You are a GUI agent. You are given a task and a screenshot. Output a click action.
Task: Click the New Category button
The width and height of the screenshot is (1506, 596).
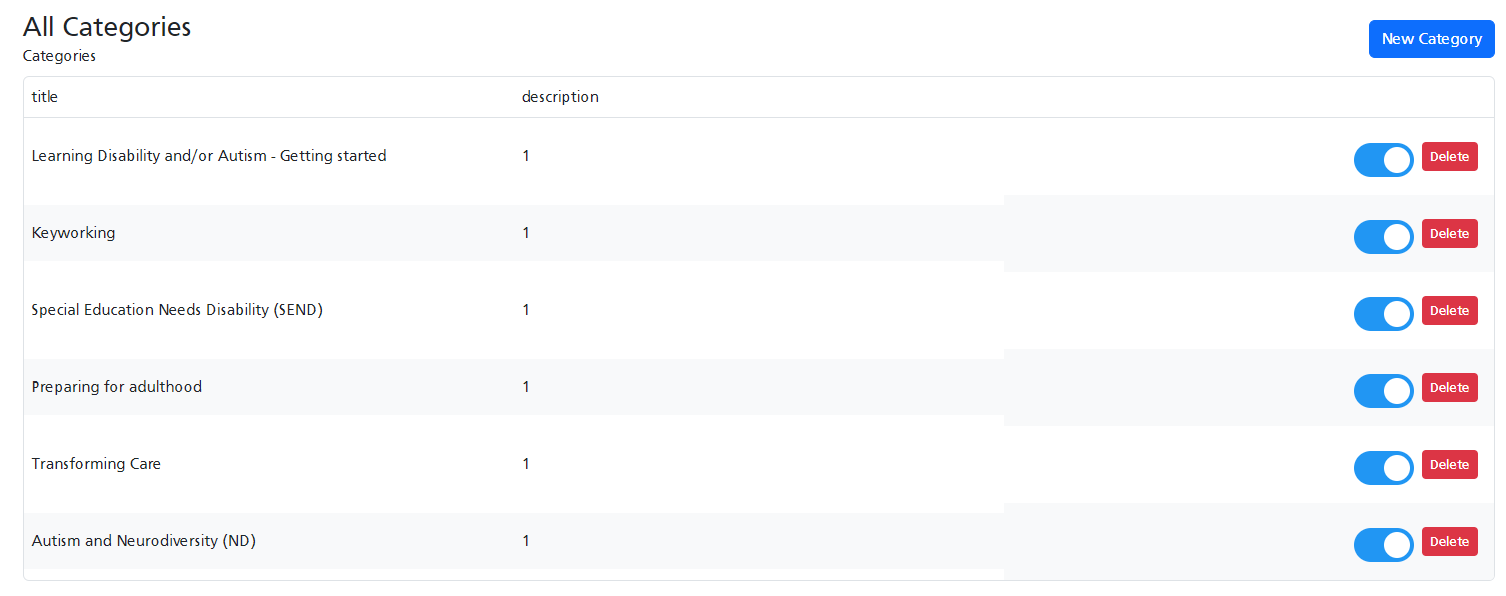tap(1431, 39)
